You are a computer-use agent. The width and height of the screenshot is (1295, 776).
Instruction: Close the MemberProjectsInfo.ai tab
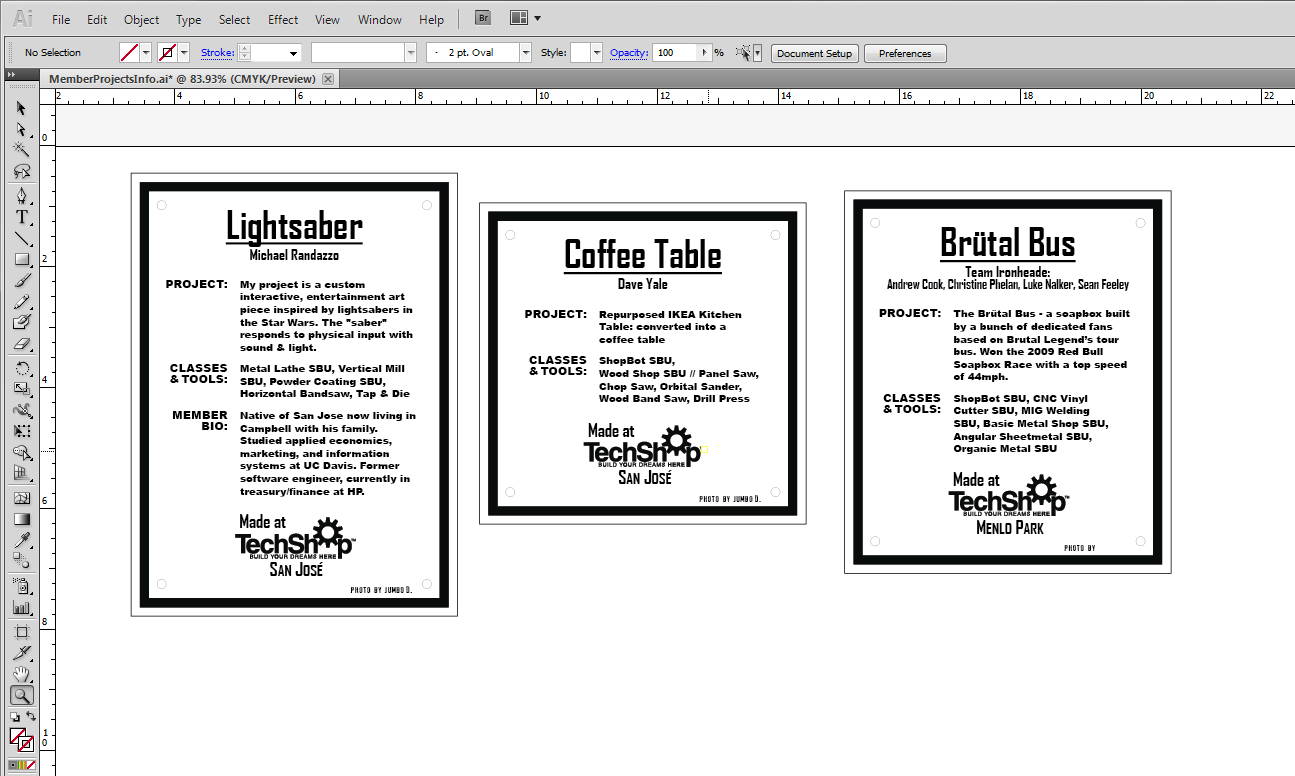pyautogui.click(x=327, y=79)
